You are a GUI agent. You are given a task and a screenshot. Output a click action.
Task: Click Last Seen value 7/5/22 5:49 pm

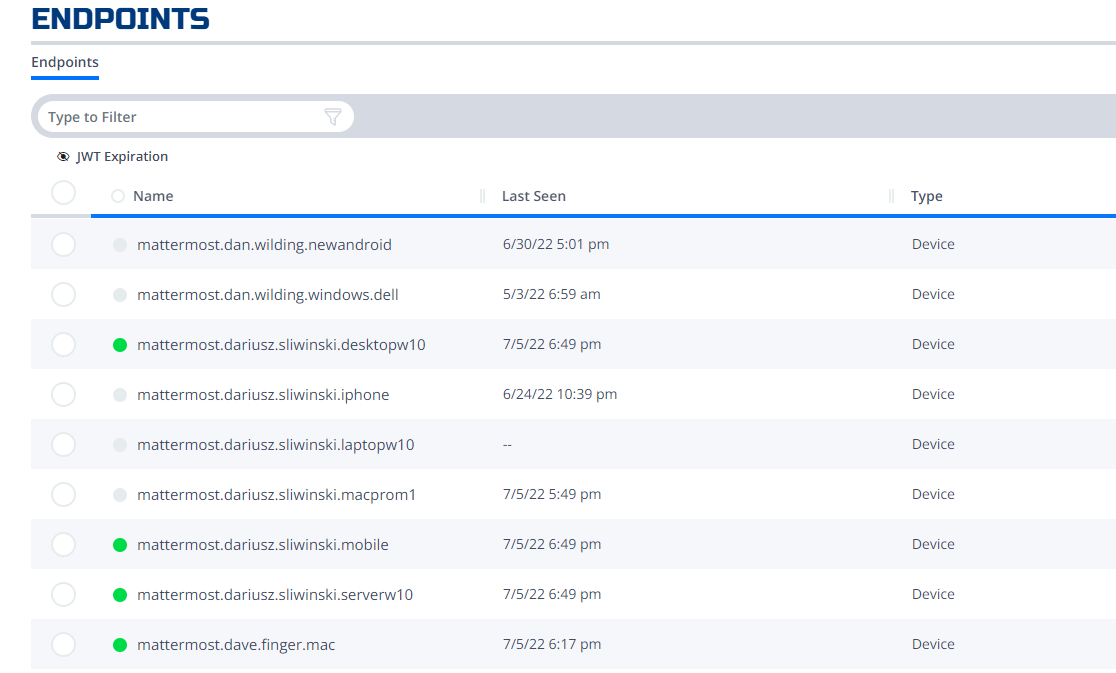coord(552,494)
